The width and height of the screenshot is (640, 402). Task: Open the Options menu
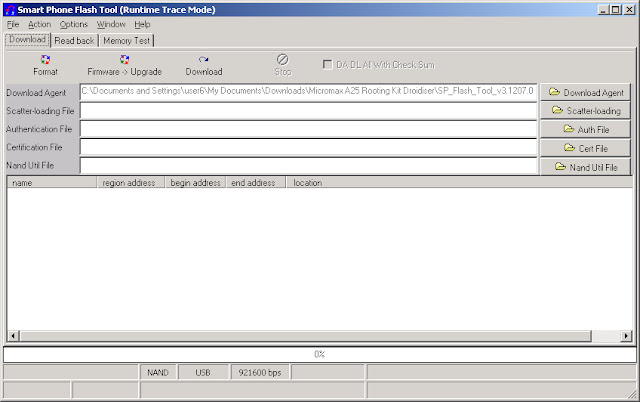[x=73, y=24]
